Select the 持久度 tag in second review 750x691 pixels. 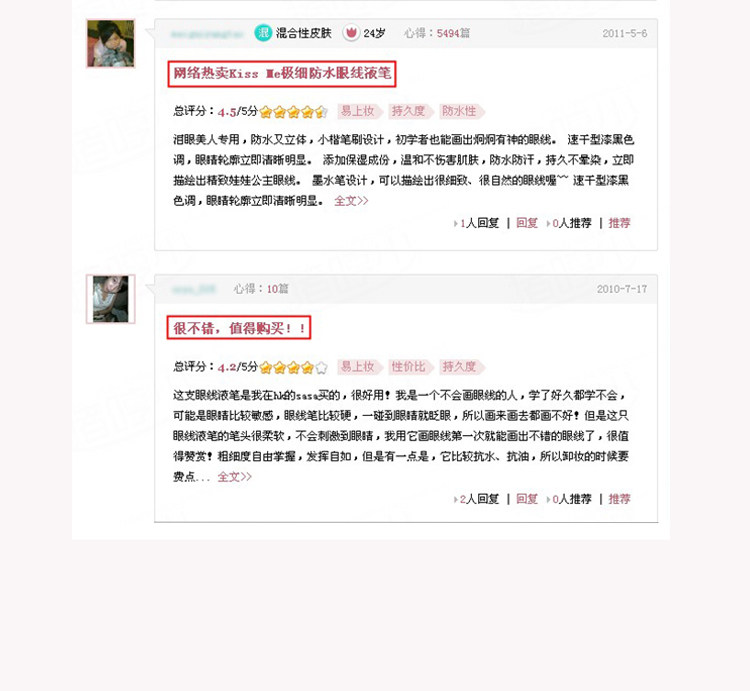(461, 367)
